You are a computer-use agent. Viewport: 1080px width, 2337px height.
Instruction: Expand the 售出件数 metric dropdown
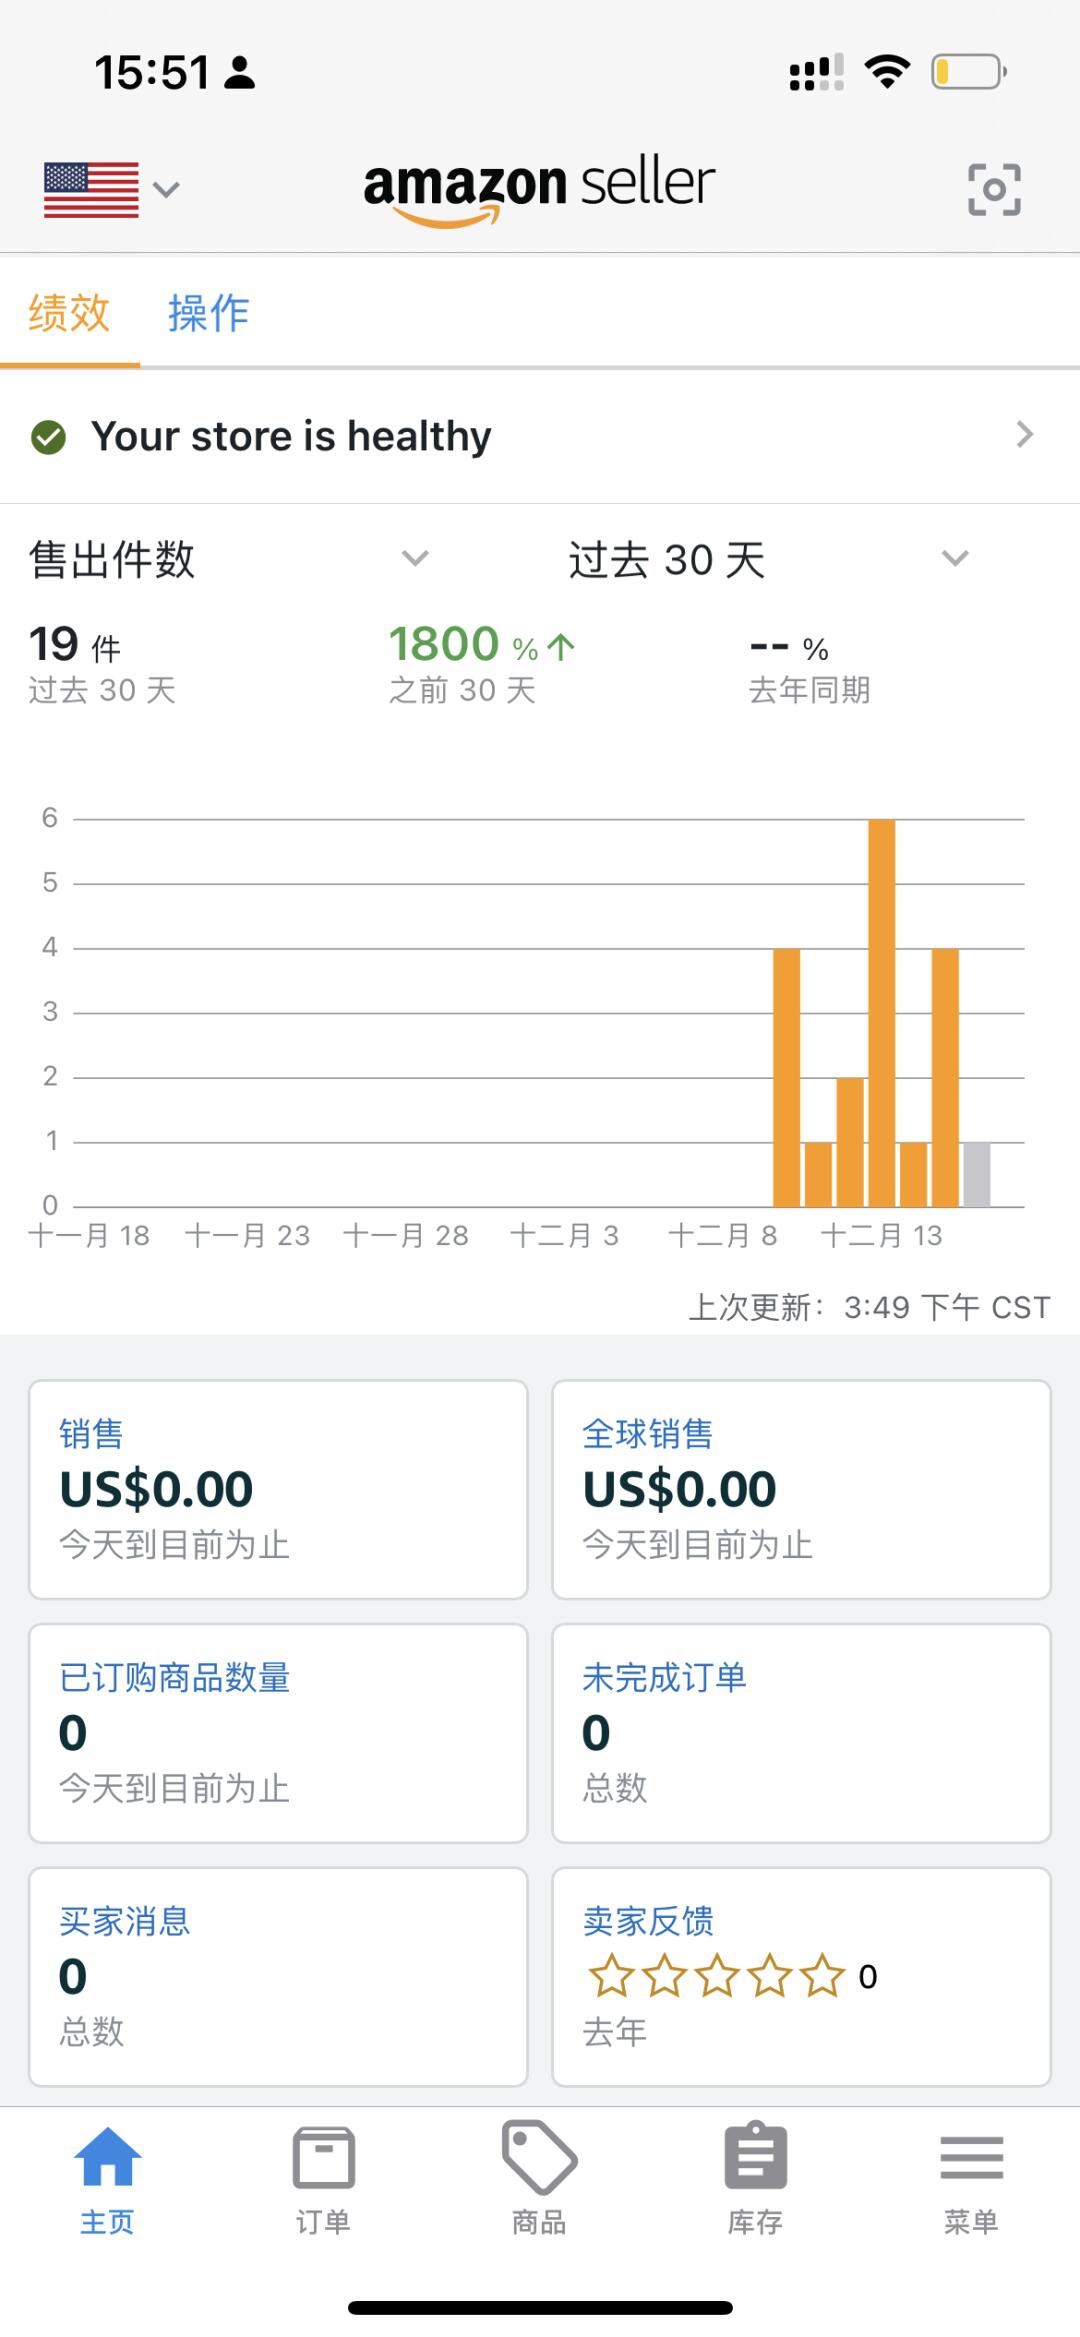pos(414,558)
